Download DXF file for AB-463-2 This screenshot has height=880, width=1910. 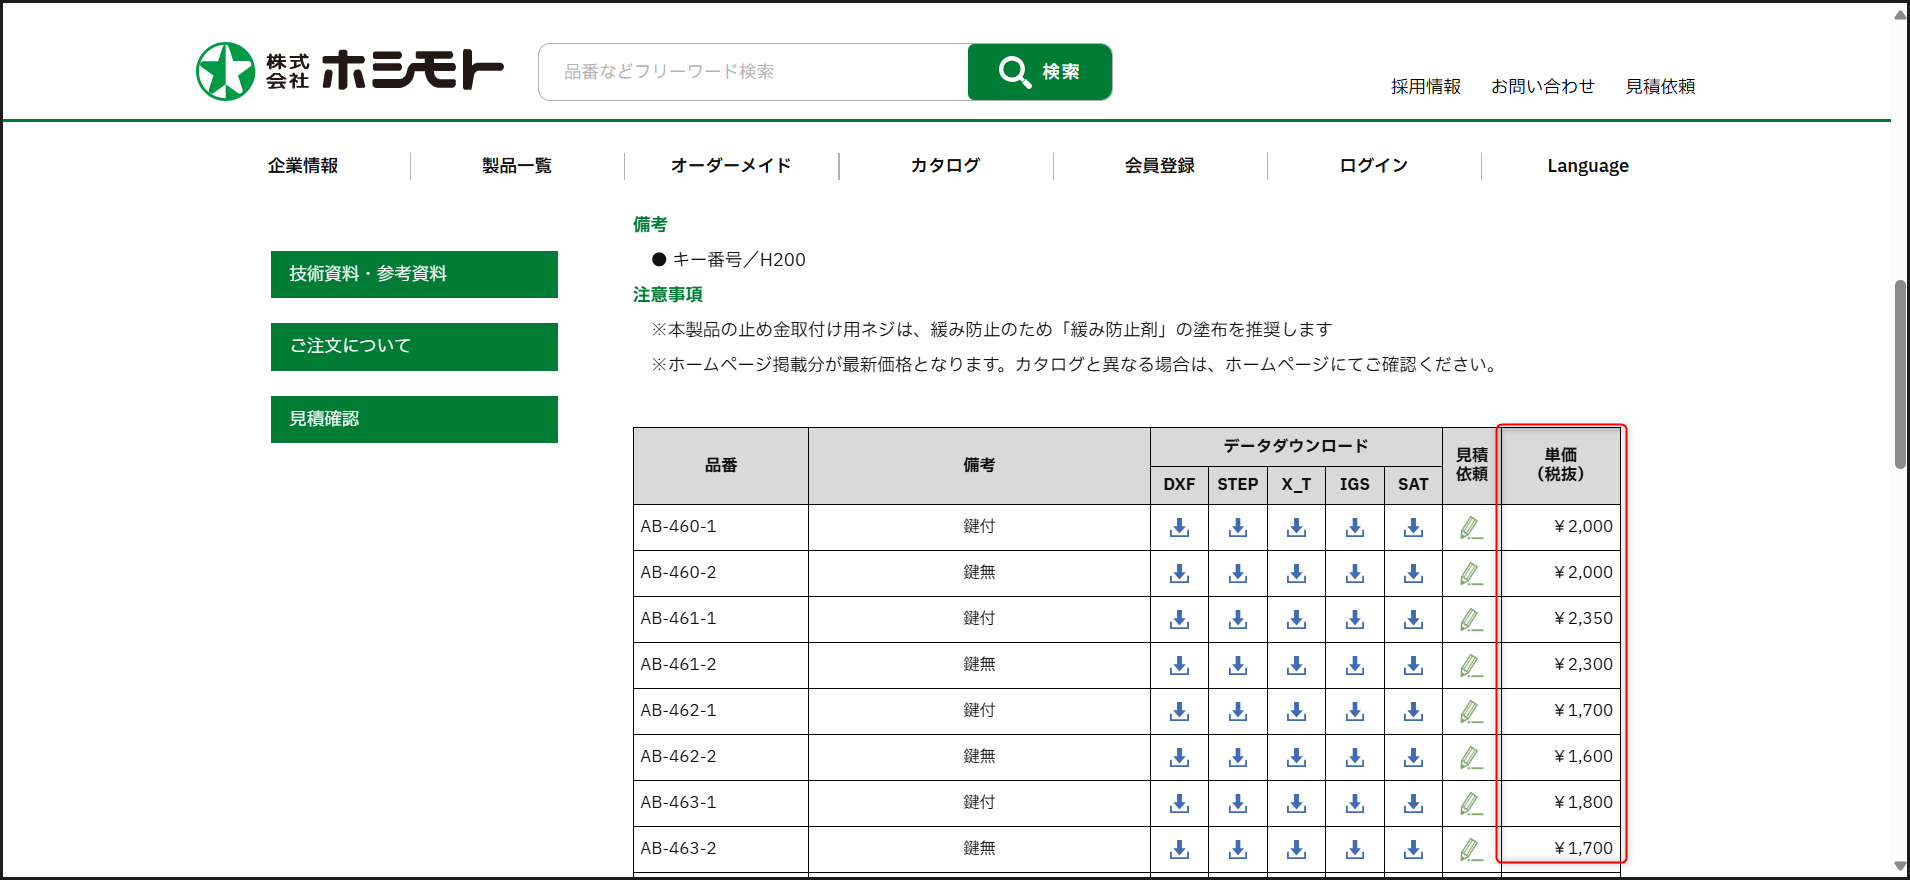(x=1179, y=849)
